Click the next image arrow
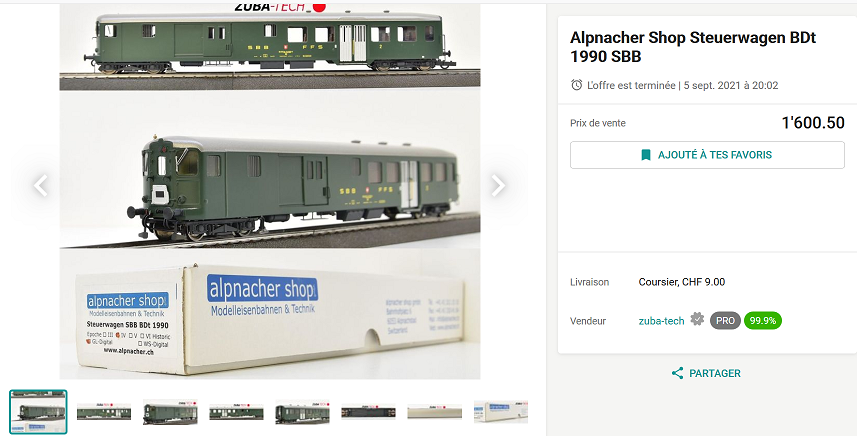The height and width of the screenshot is (436, 857). (x=498, y=185)
